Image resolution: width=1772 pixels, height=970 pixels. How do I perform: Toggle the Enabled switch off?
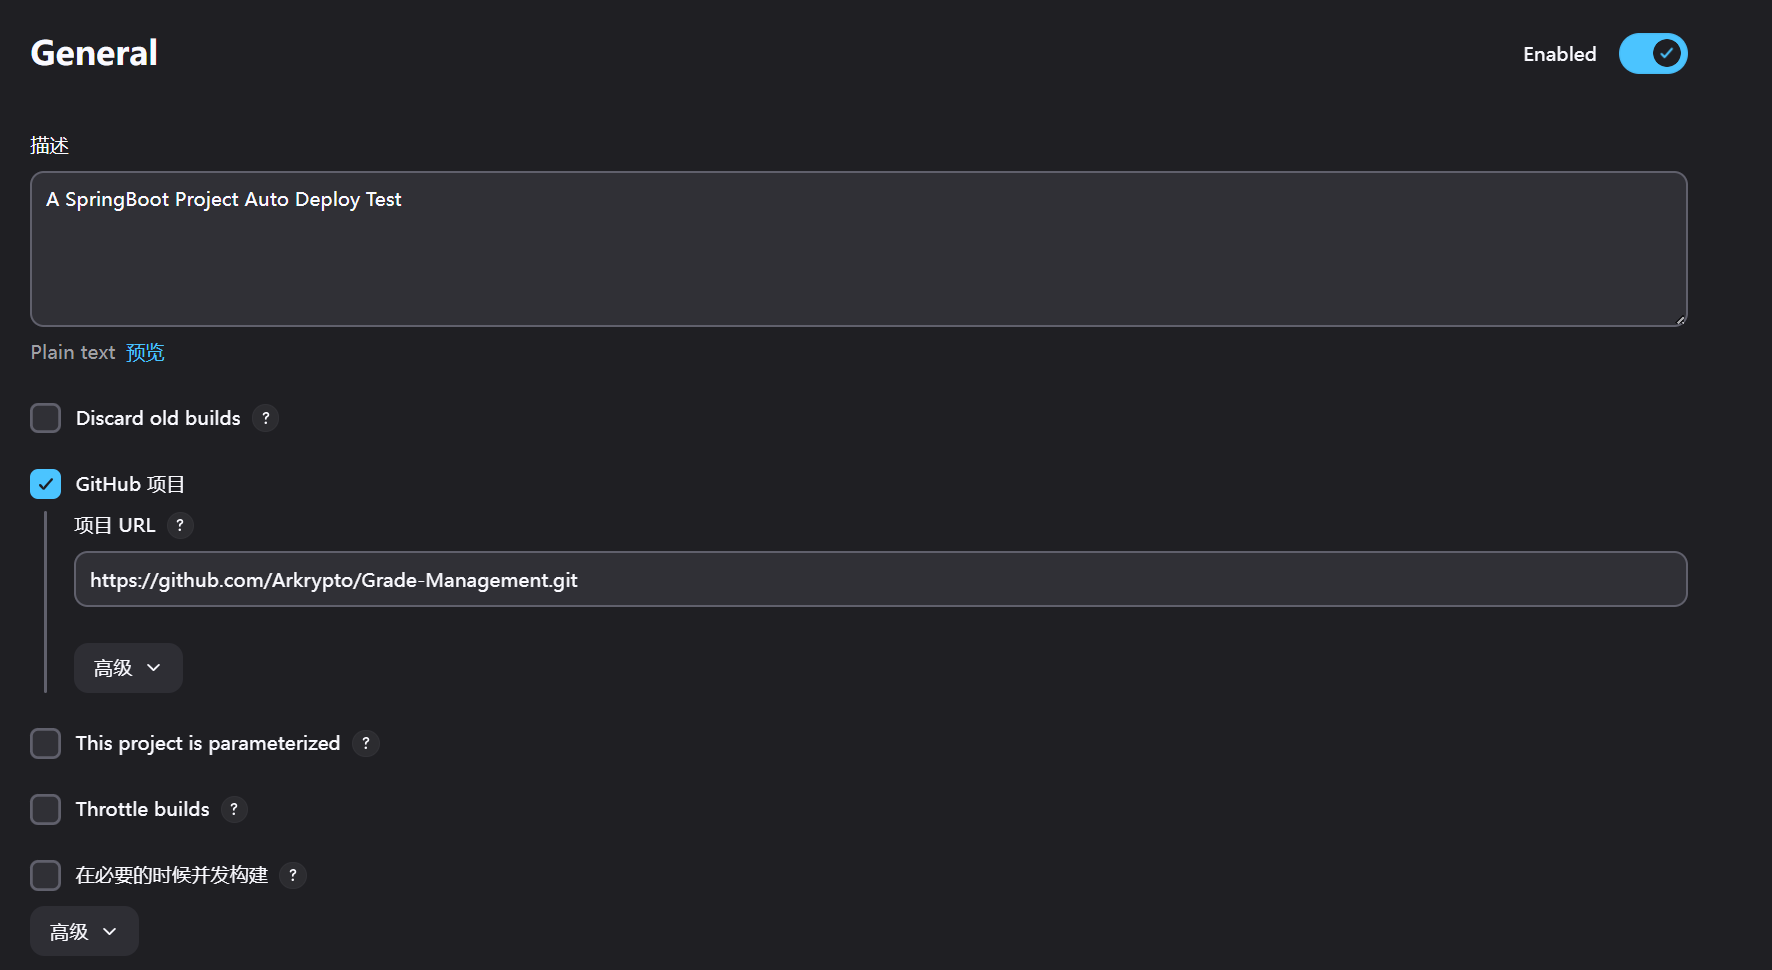coord(1652,54)
